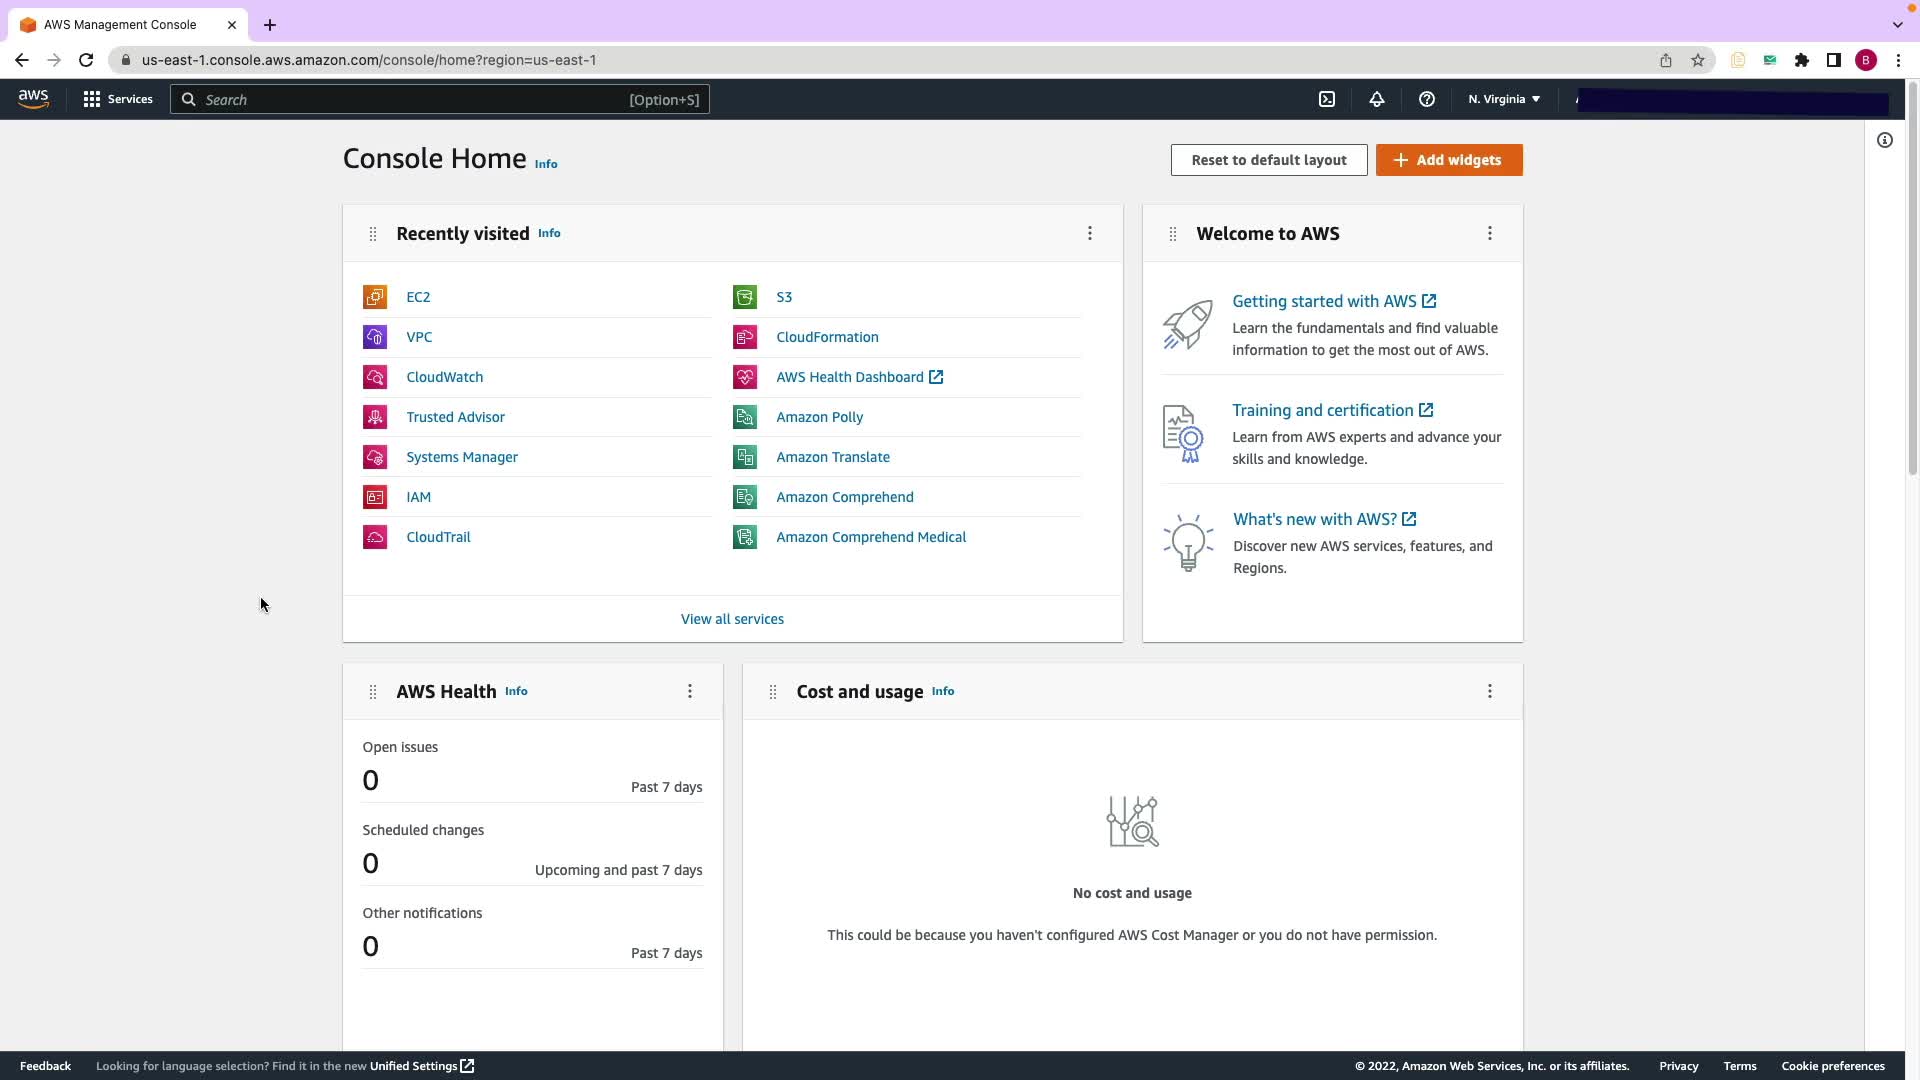Click the View all services link
The height and width of the screenshot is (1080, 1920).
732,619
